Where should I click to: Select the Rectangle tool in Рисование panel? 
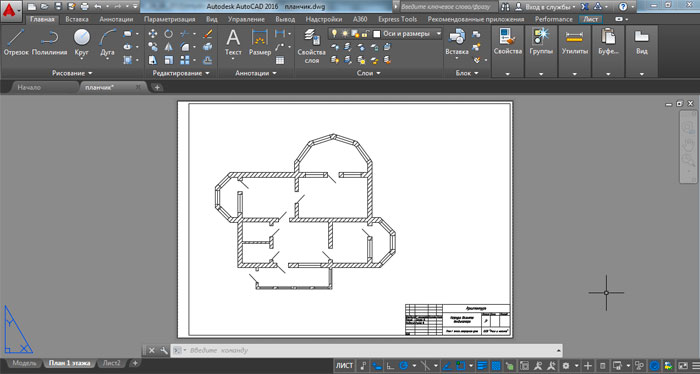click(x=128, y=33)
